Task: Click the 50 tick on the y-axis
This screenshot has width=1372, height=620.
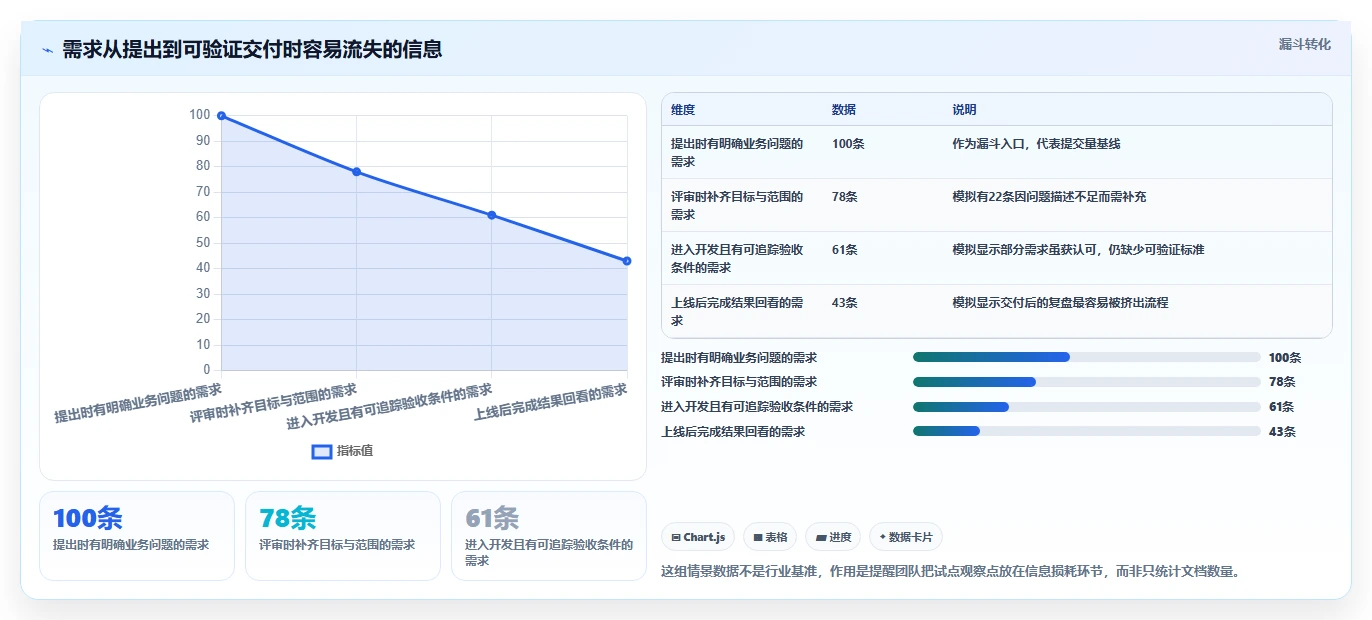Action: click(x=202, y=243)
